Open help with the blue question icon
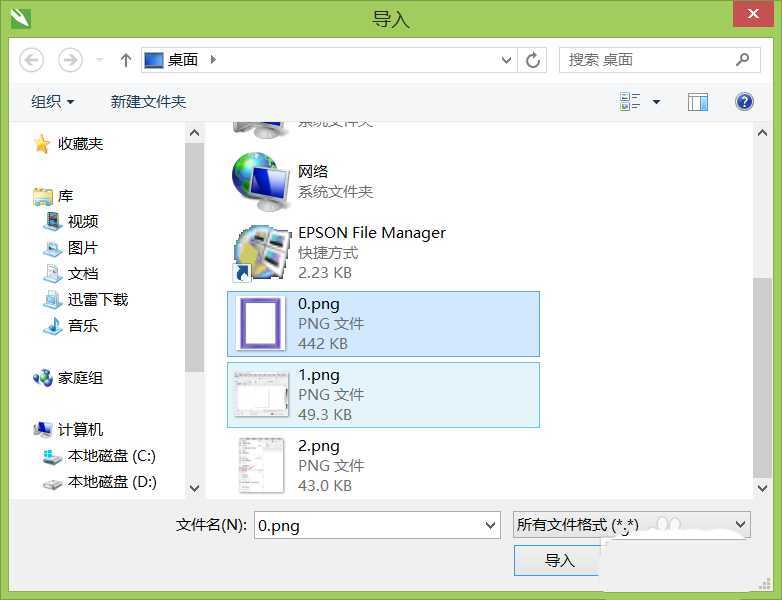The height and width of the screenshot is (600, 782). click(744, 102)
